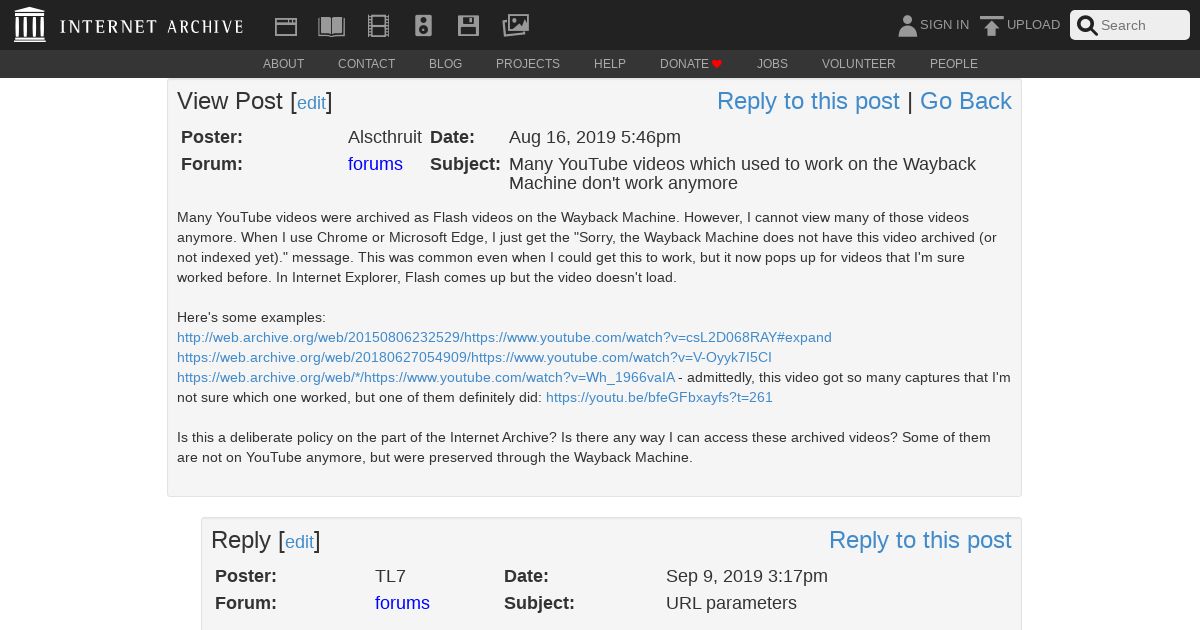Image resolution: width=1200 pixels, height=630 pixels.
Task: Open the youtu.be/bfeGFbxayfs link
Action: pyautogui.click(x=659, y=397)
